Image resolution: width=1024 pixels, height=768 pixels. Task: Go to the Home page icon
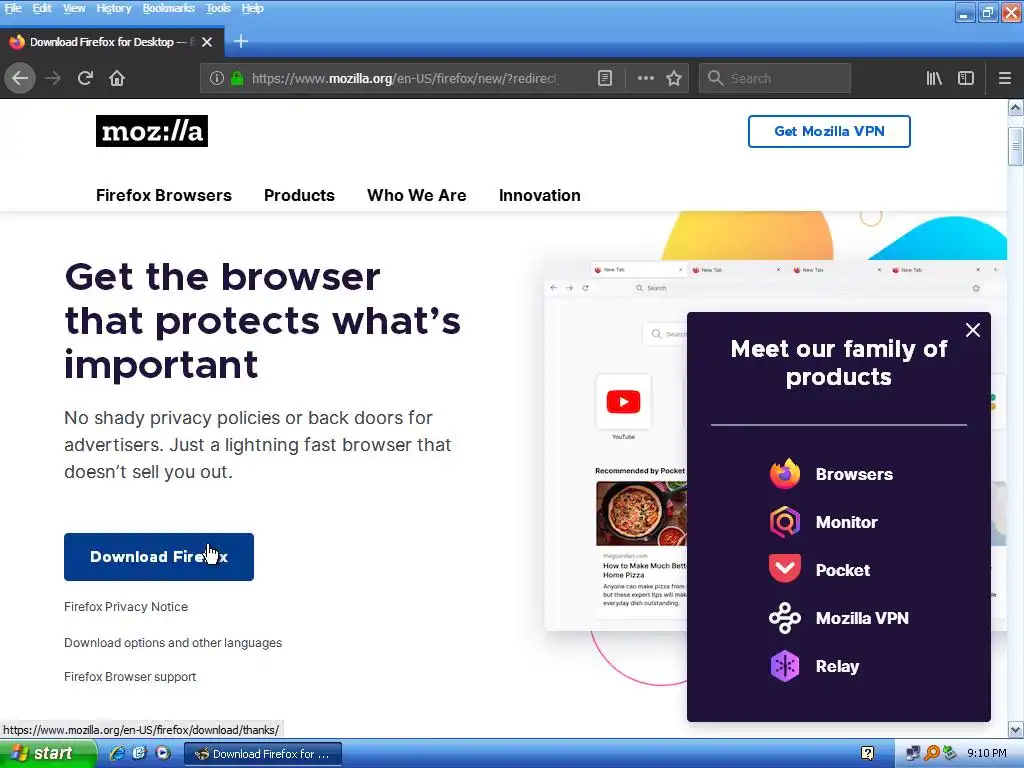[x=117, y=78]
